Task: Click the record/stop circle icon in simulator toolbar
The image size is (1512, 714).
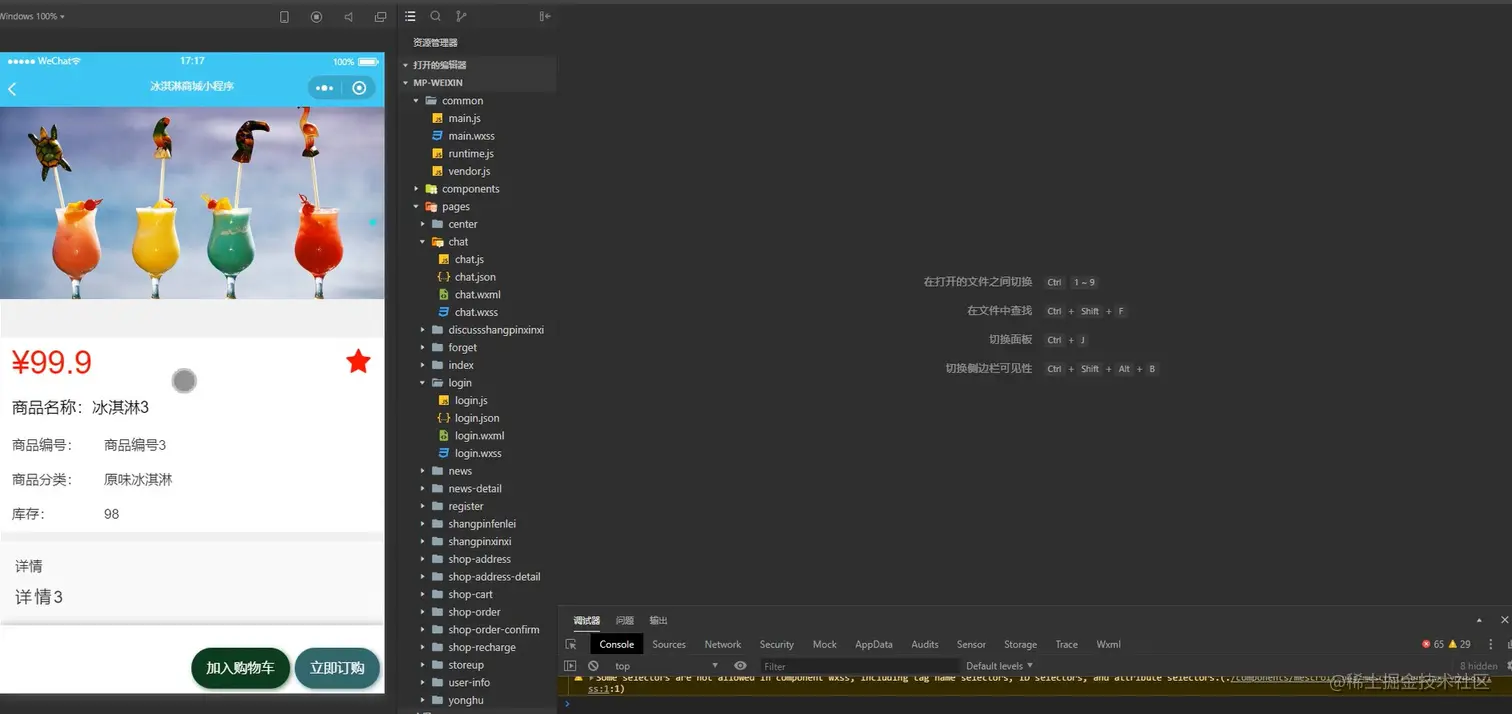Action: pyautogui.click(x=316, y=17)
